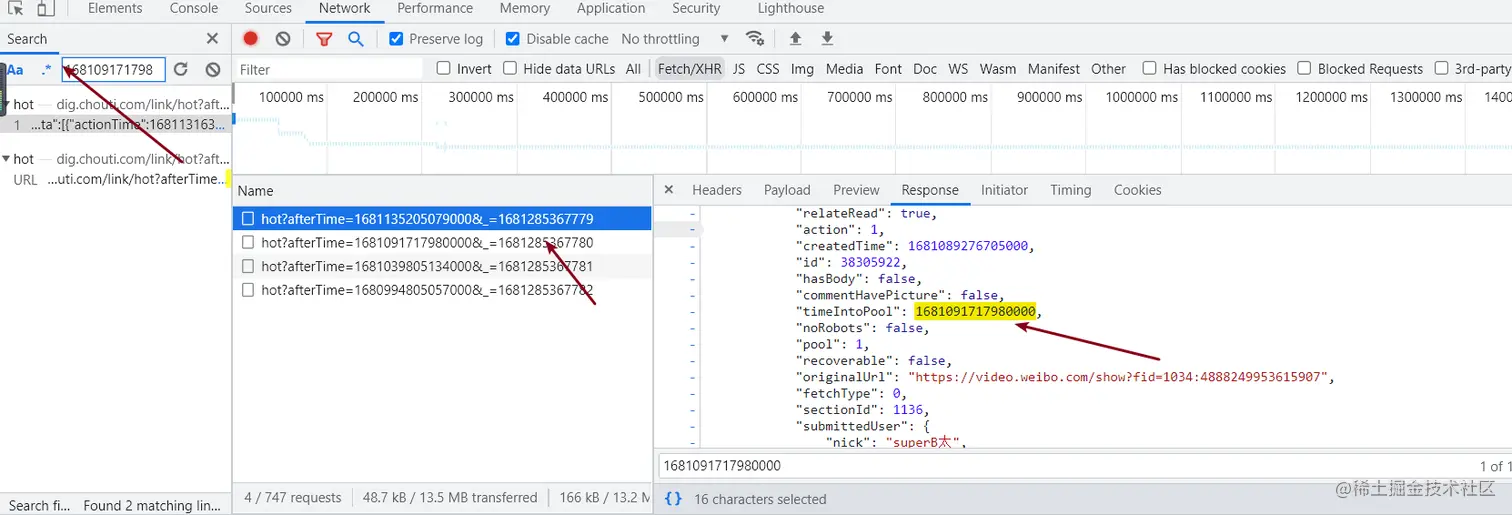The image size is (1512, 515).
Task: Open search result with actionTime match
Action: pos(116,125)
